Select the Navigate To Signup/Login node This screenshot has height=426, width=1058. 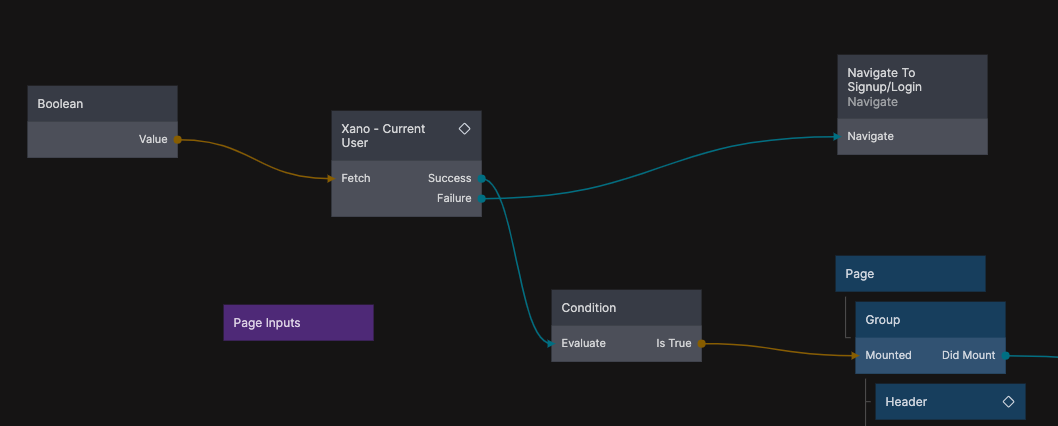pyautogui.click(x=911, y=87)
